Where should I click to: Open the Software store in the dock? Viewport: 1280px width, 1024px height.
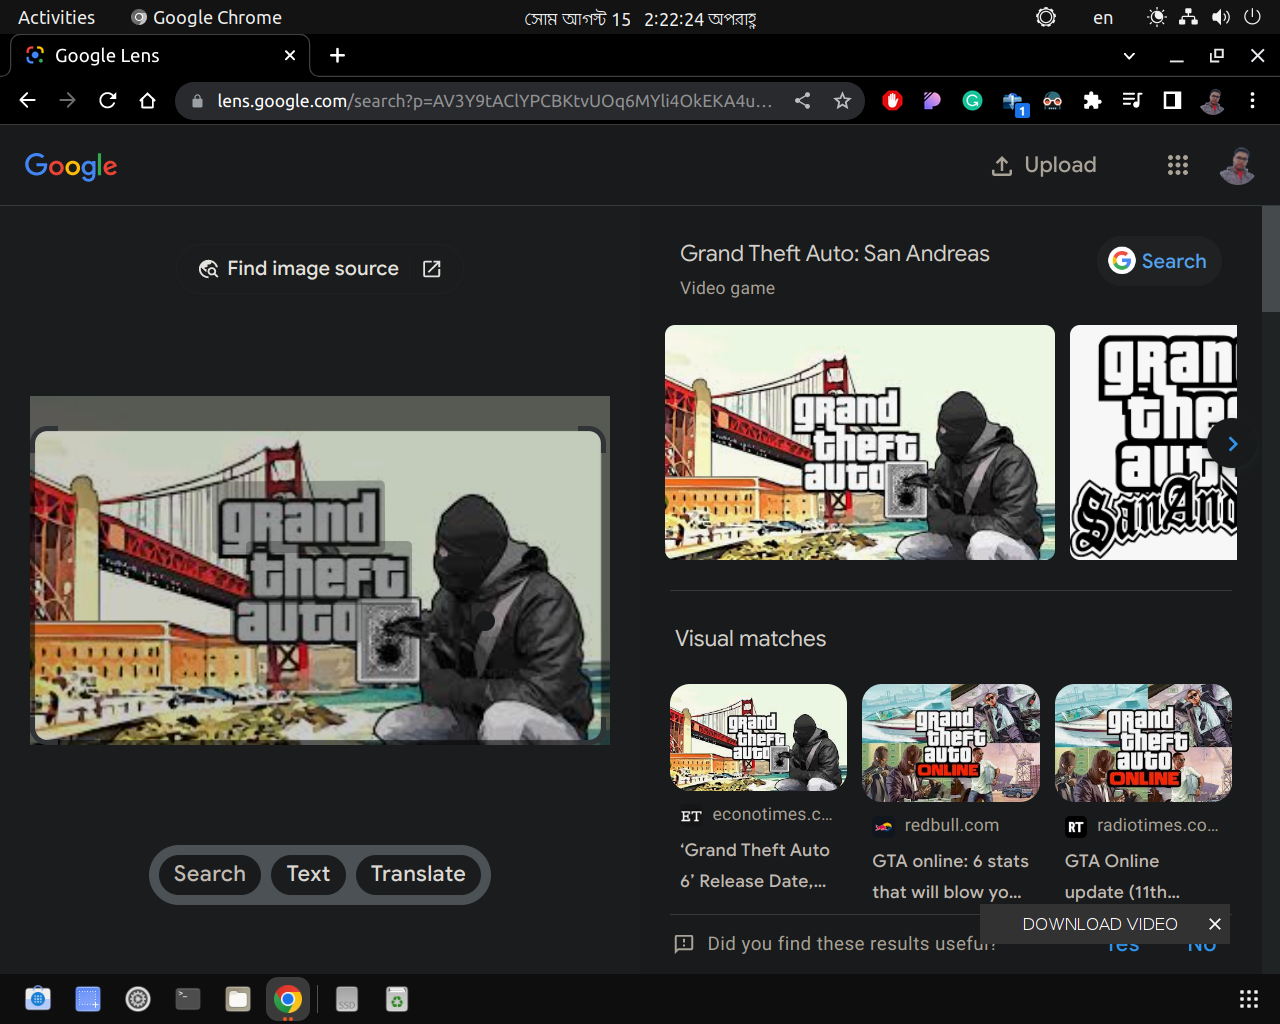point(38,998)
